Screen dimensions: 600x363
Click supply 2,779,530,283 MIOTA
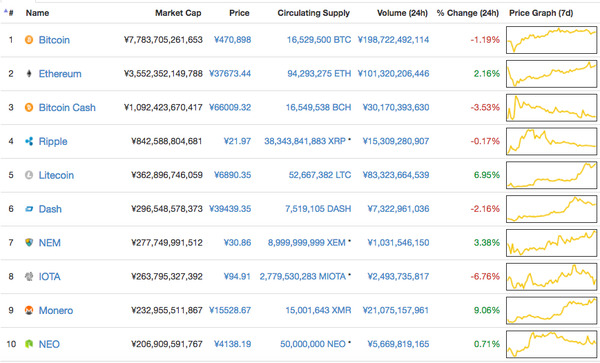303,277
